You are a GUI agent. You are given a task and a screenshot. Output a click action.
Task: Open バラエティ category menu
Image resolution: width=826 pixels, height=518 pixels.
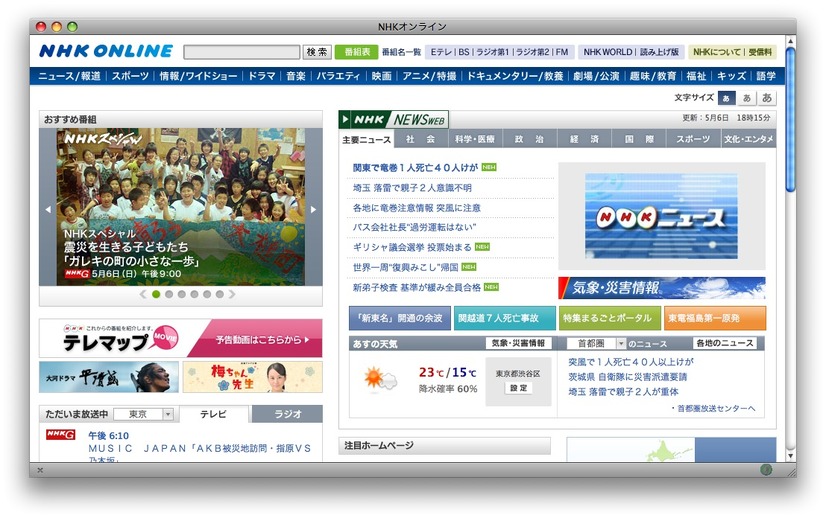pyautogui.click(x=338, y=76)
